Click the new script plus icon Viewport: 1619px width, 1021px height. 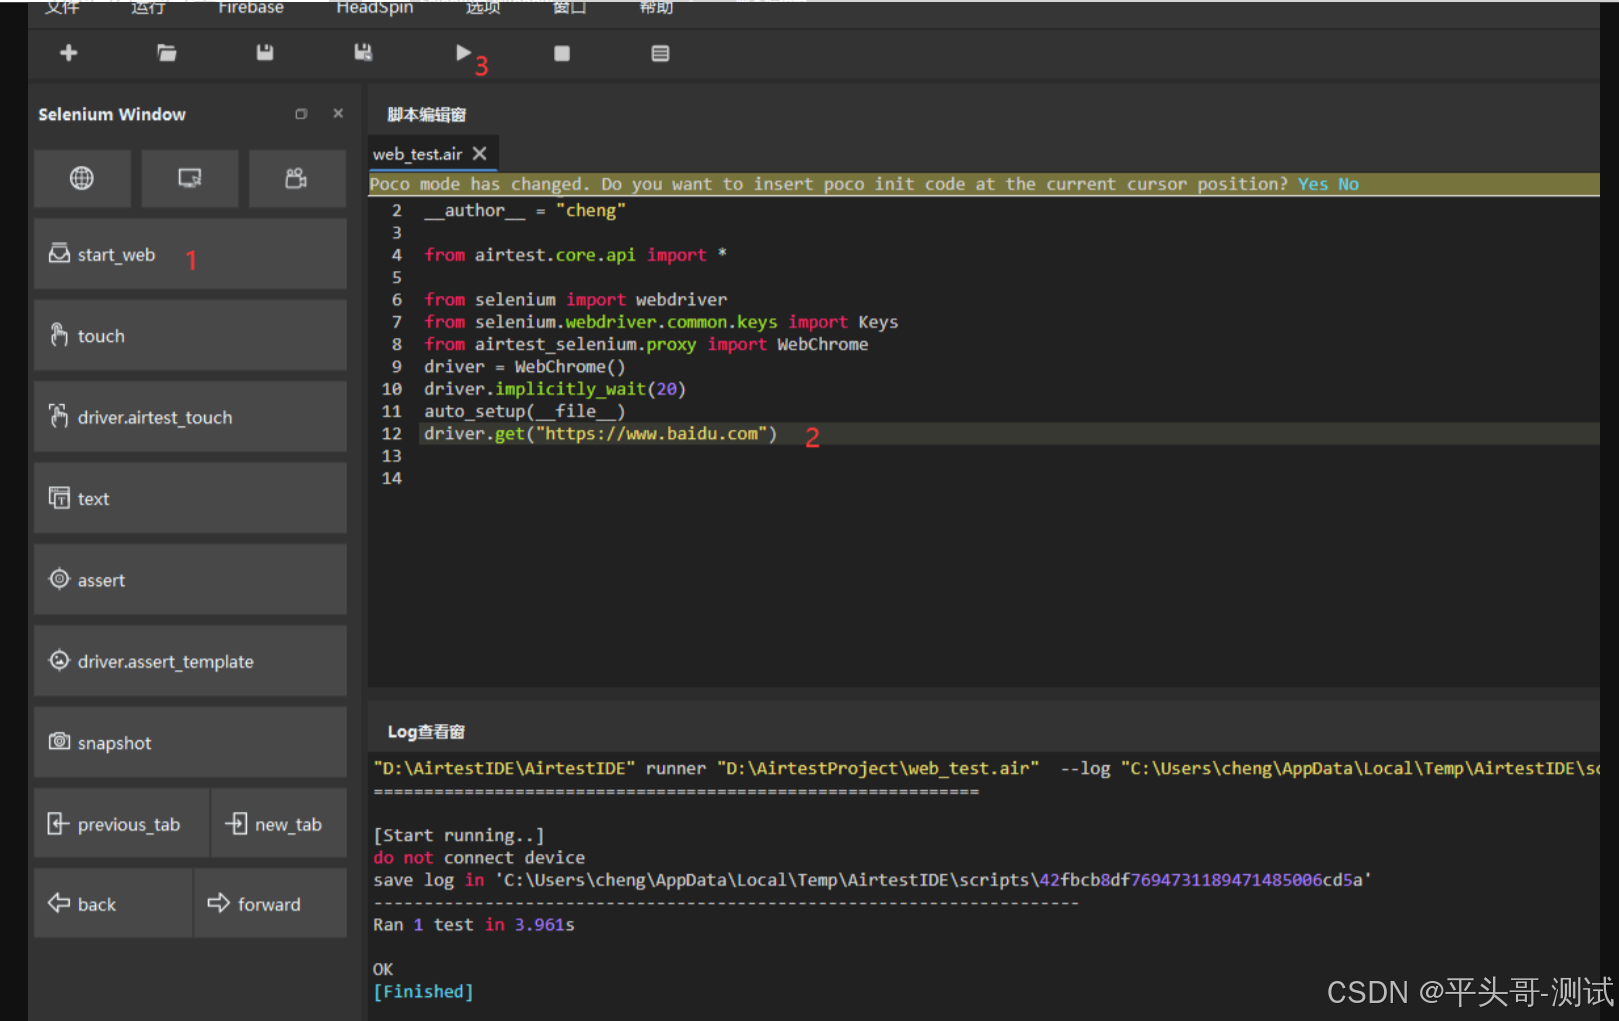(69, 53)
